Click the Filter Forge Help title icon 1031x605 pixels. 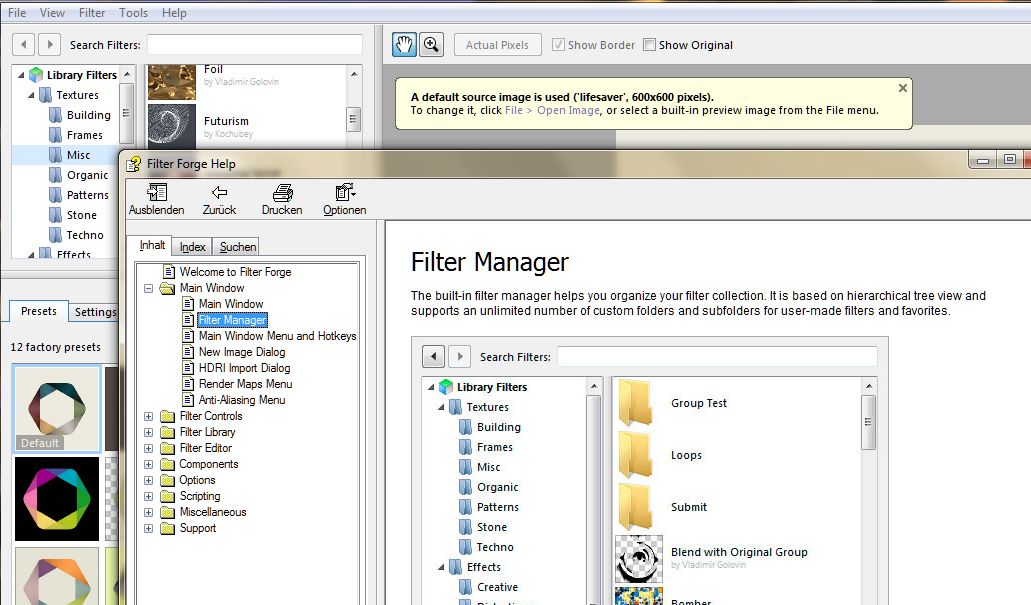point(133,164)
